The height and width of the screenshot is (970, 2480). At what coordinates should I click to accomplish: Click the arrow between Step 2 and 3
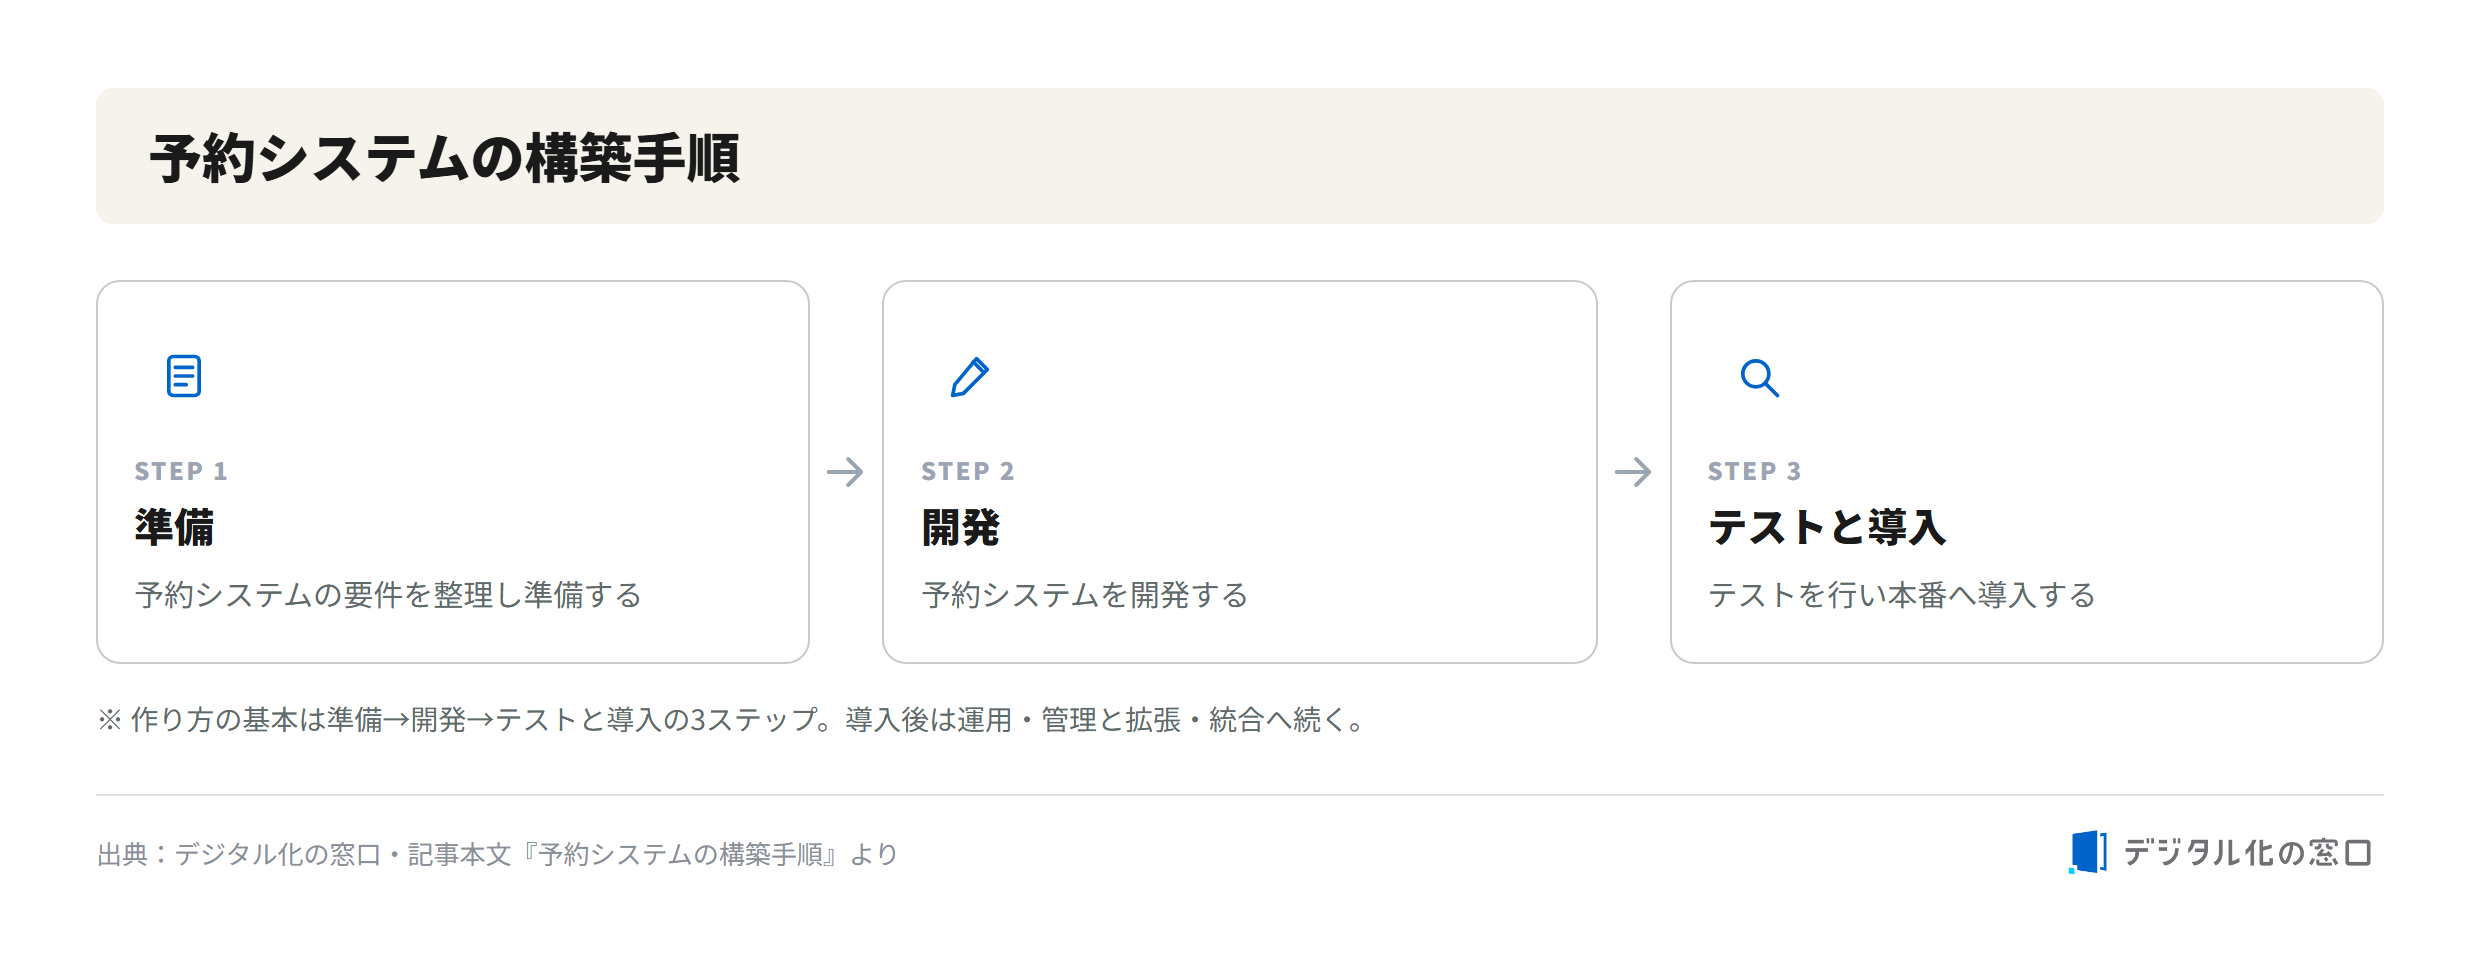click(1633, 472)
